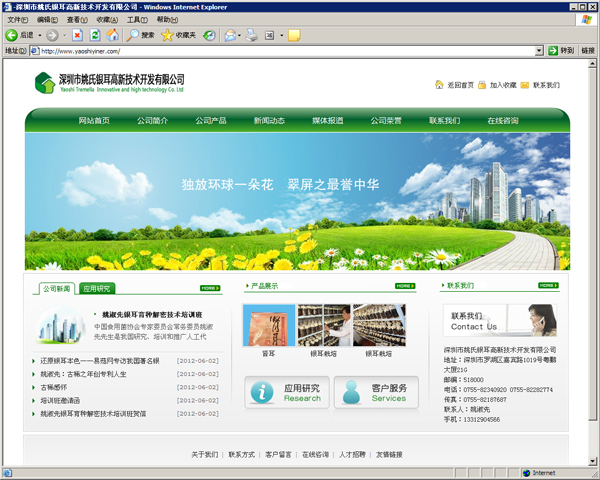
Task: Open 收藏夹 favorites star button
Action: click(x=178, y=35)
